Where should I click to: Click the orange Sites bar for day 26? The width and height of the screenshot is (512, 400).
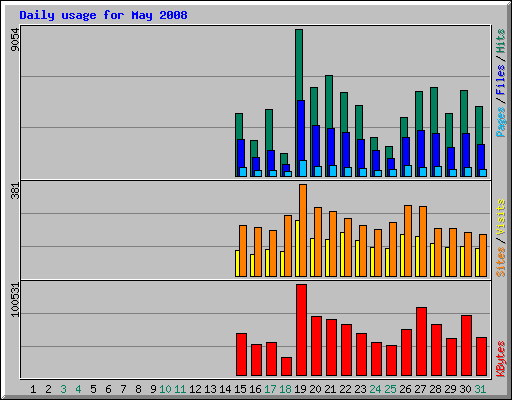click(x=408, y=241)
